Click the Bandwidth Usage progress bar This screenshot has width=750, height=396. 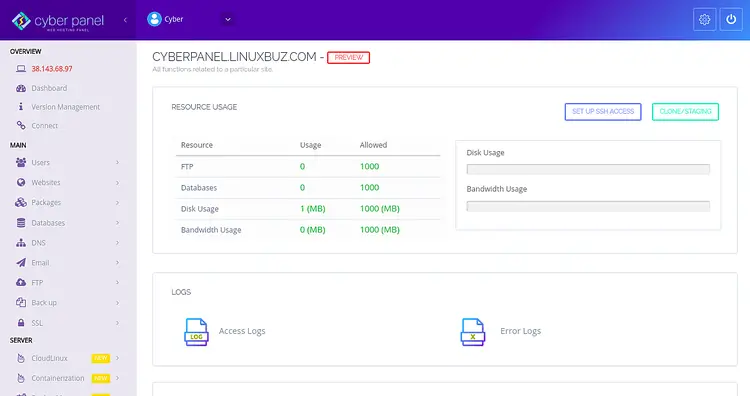click(x=588, y=206)
